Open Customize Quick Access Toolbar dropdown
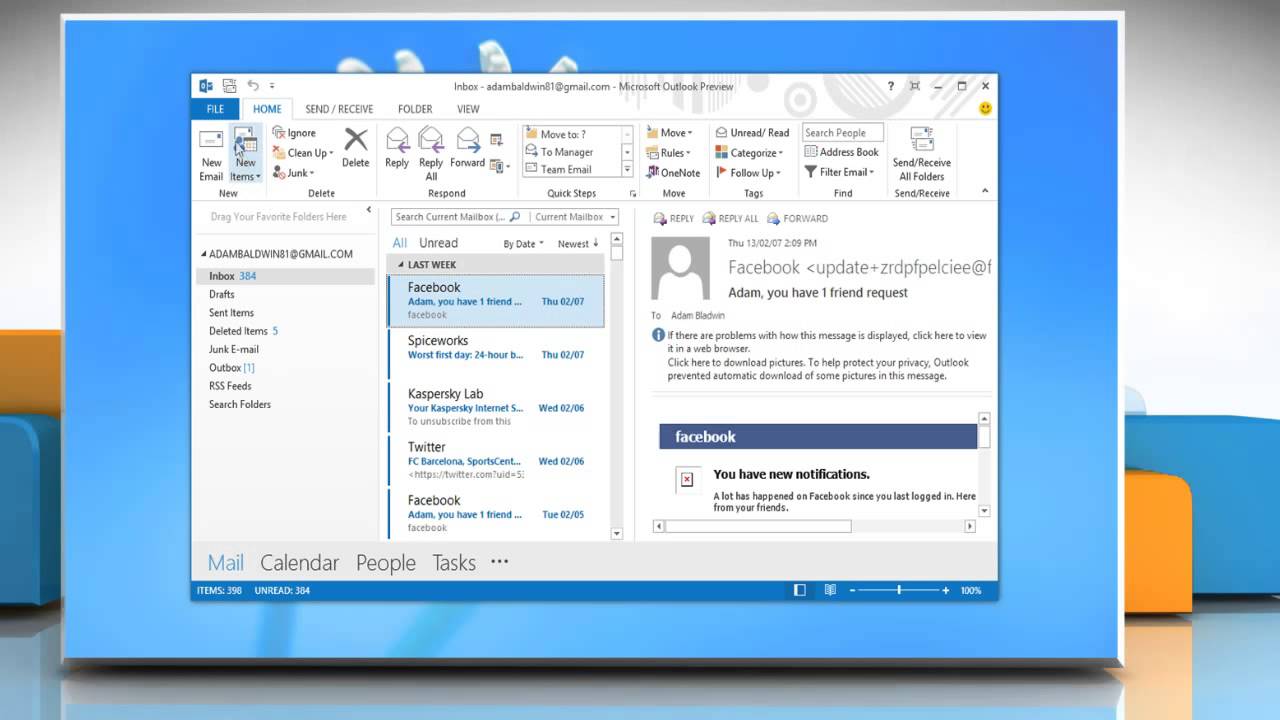Screen dimensions: 1280x720 [x=272, y=86]
